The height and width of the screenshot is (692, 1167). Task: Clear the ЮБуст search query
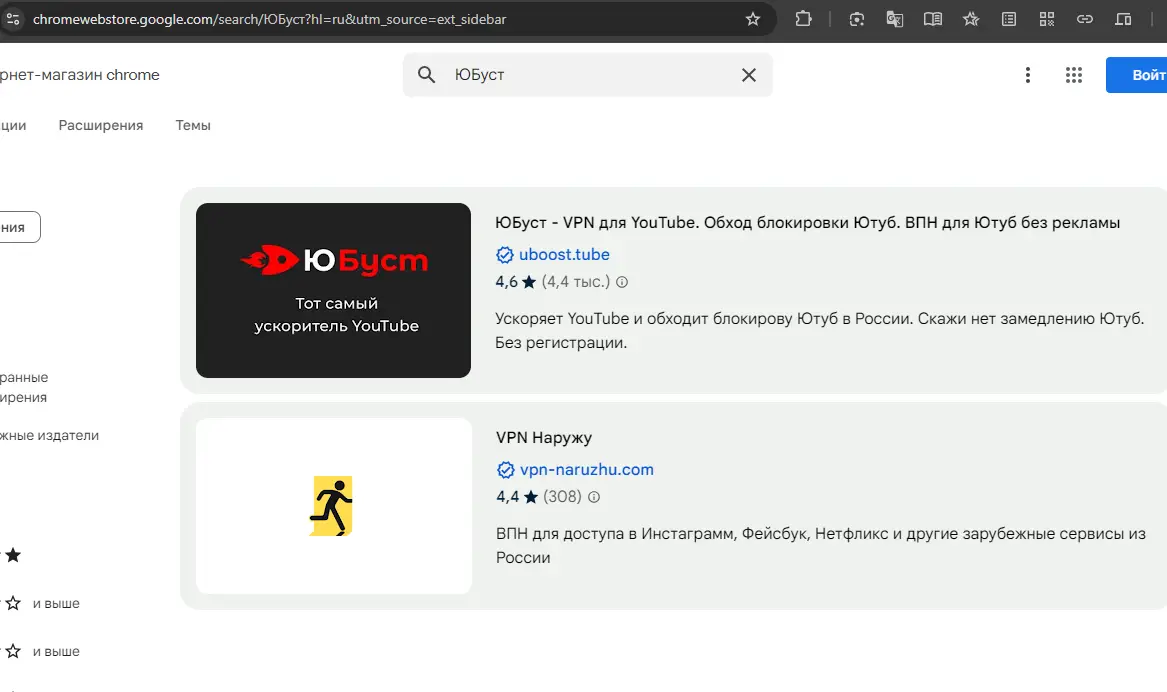[x=749, y=74]
